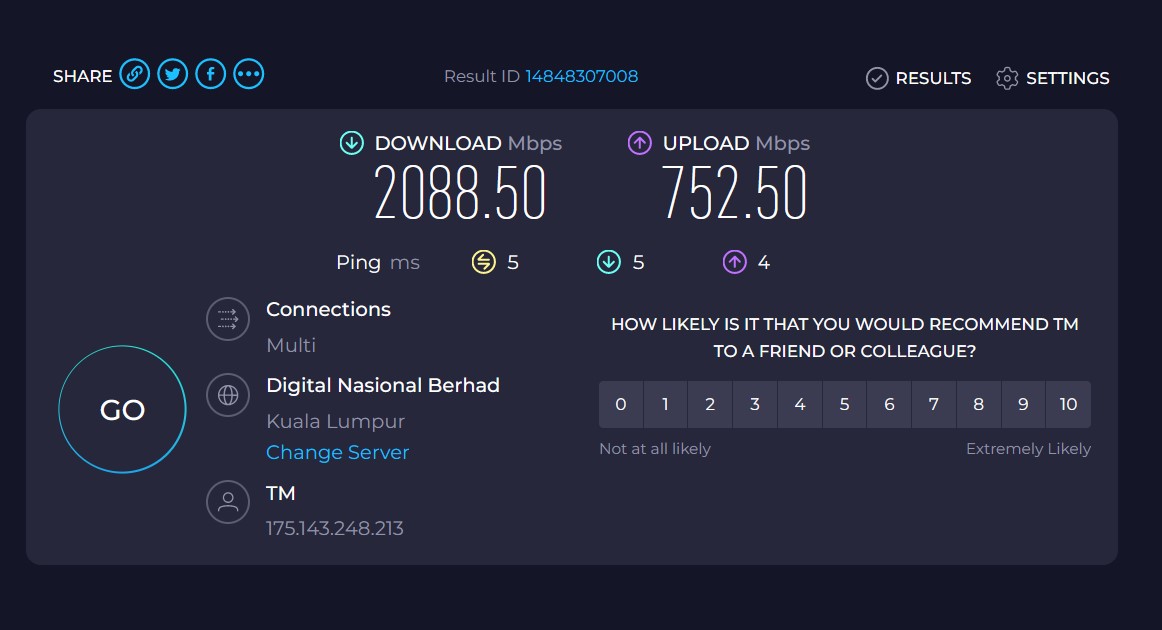Share result on Facebook

point(210,74)
